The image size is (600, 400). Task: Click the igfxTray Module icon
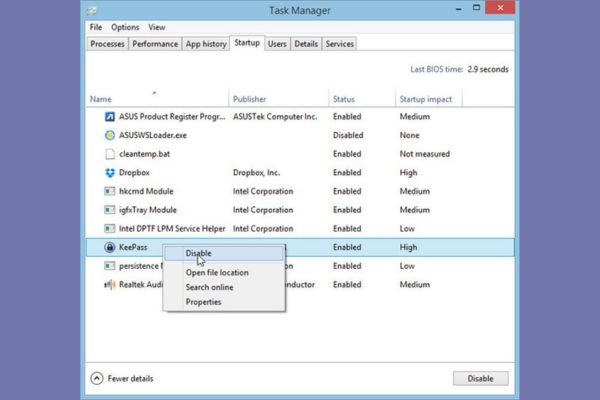[110, 210]
